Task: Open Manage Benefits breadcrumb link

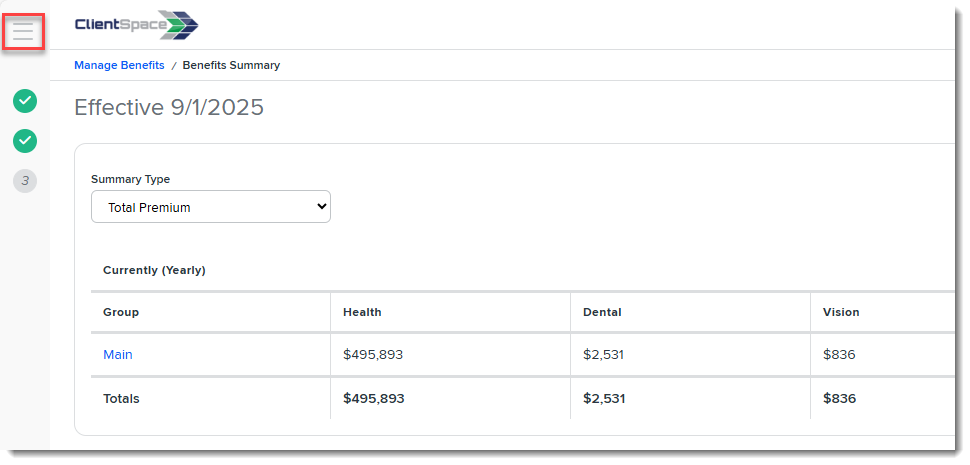Action: tap(119, 65)
